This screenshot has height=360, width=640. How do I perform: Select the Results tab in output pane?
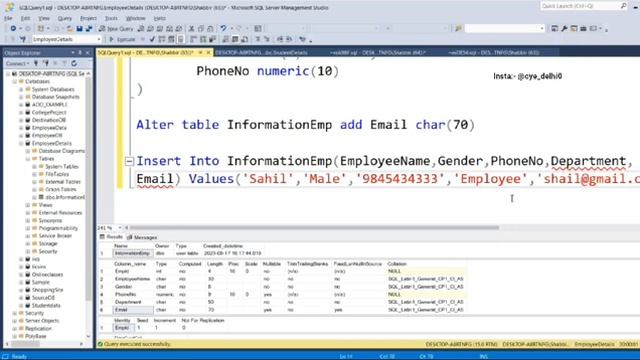pyautogui.click(x=111, y=237)
